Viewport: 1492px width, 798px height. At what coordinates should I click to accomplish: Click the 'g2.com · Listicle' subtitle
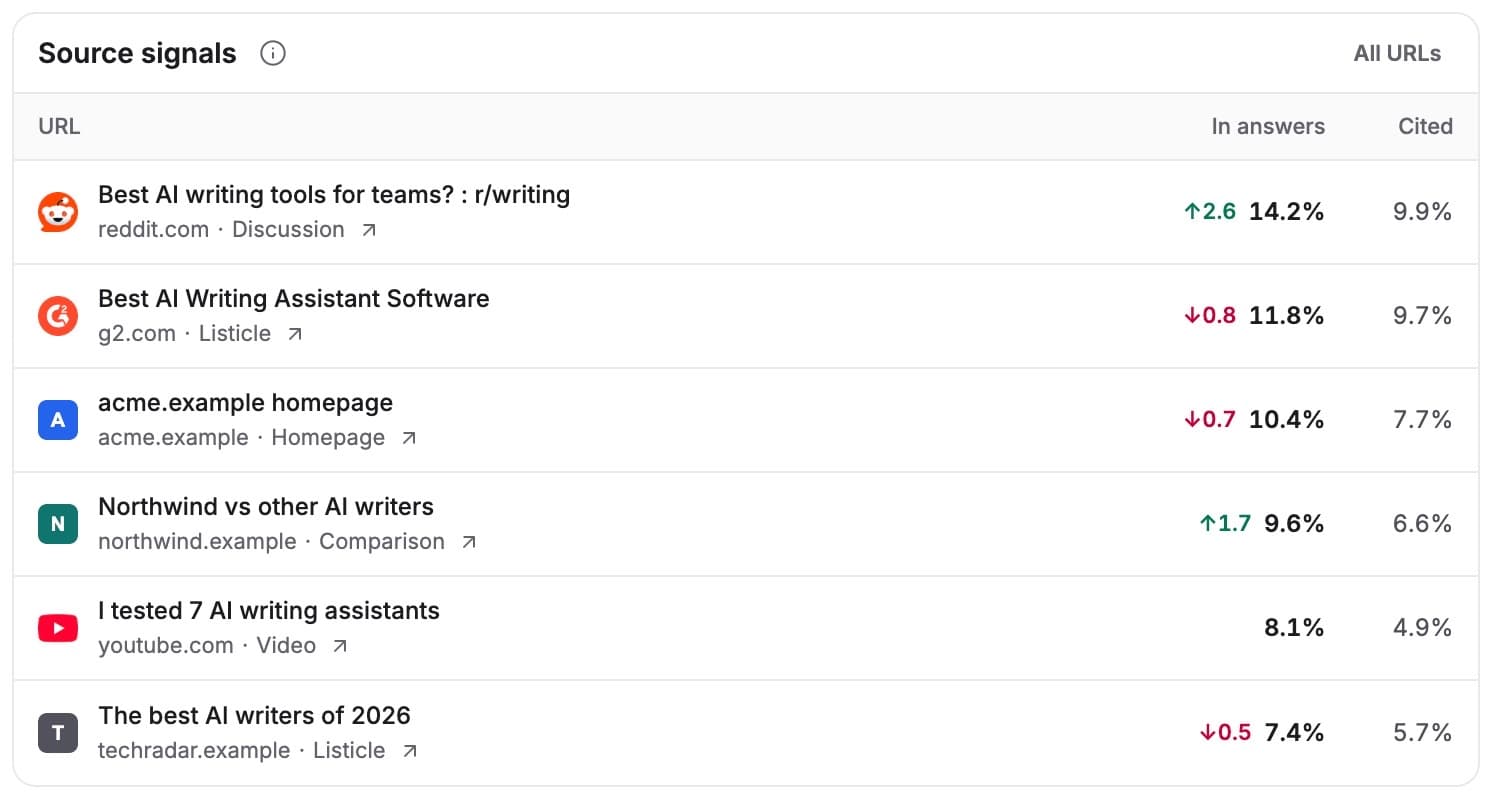coord(184,334)
